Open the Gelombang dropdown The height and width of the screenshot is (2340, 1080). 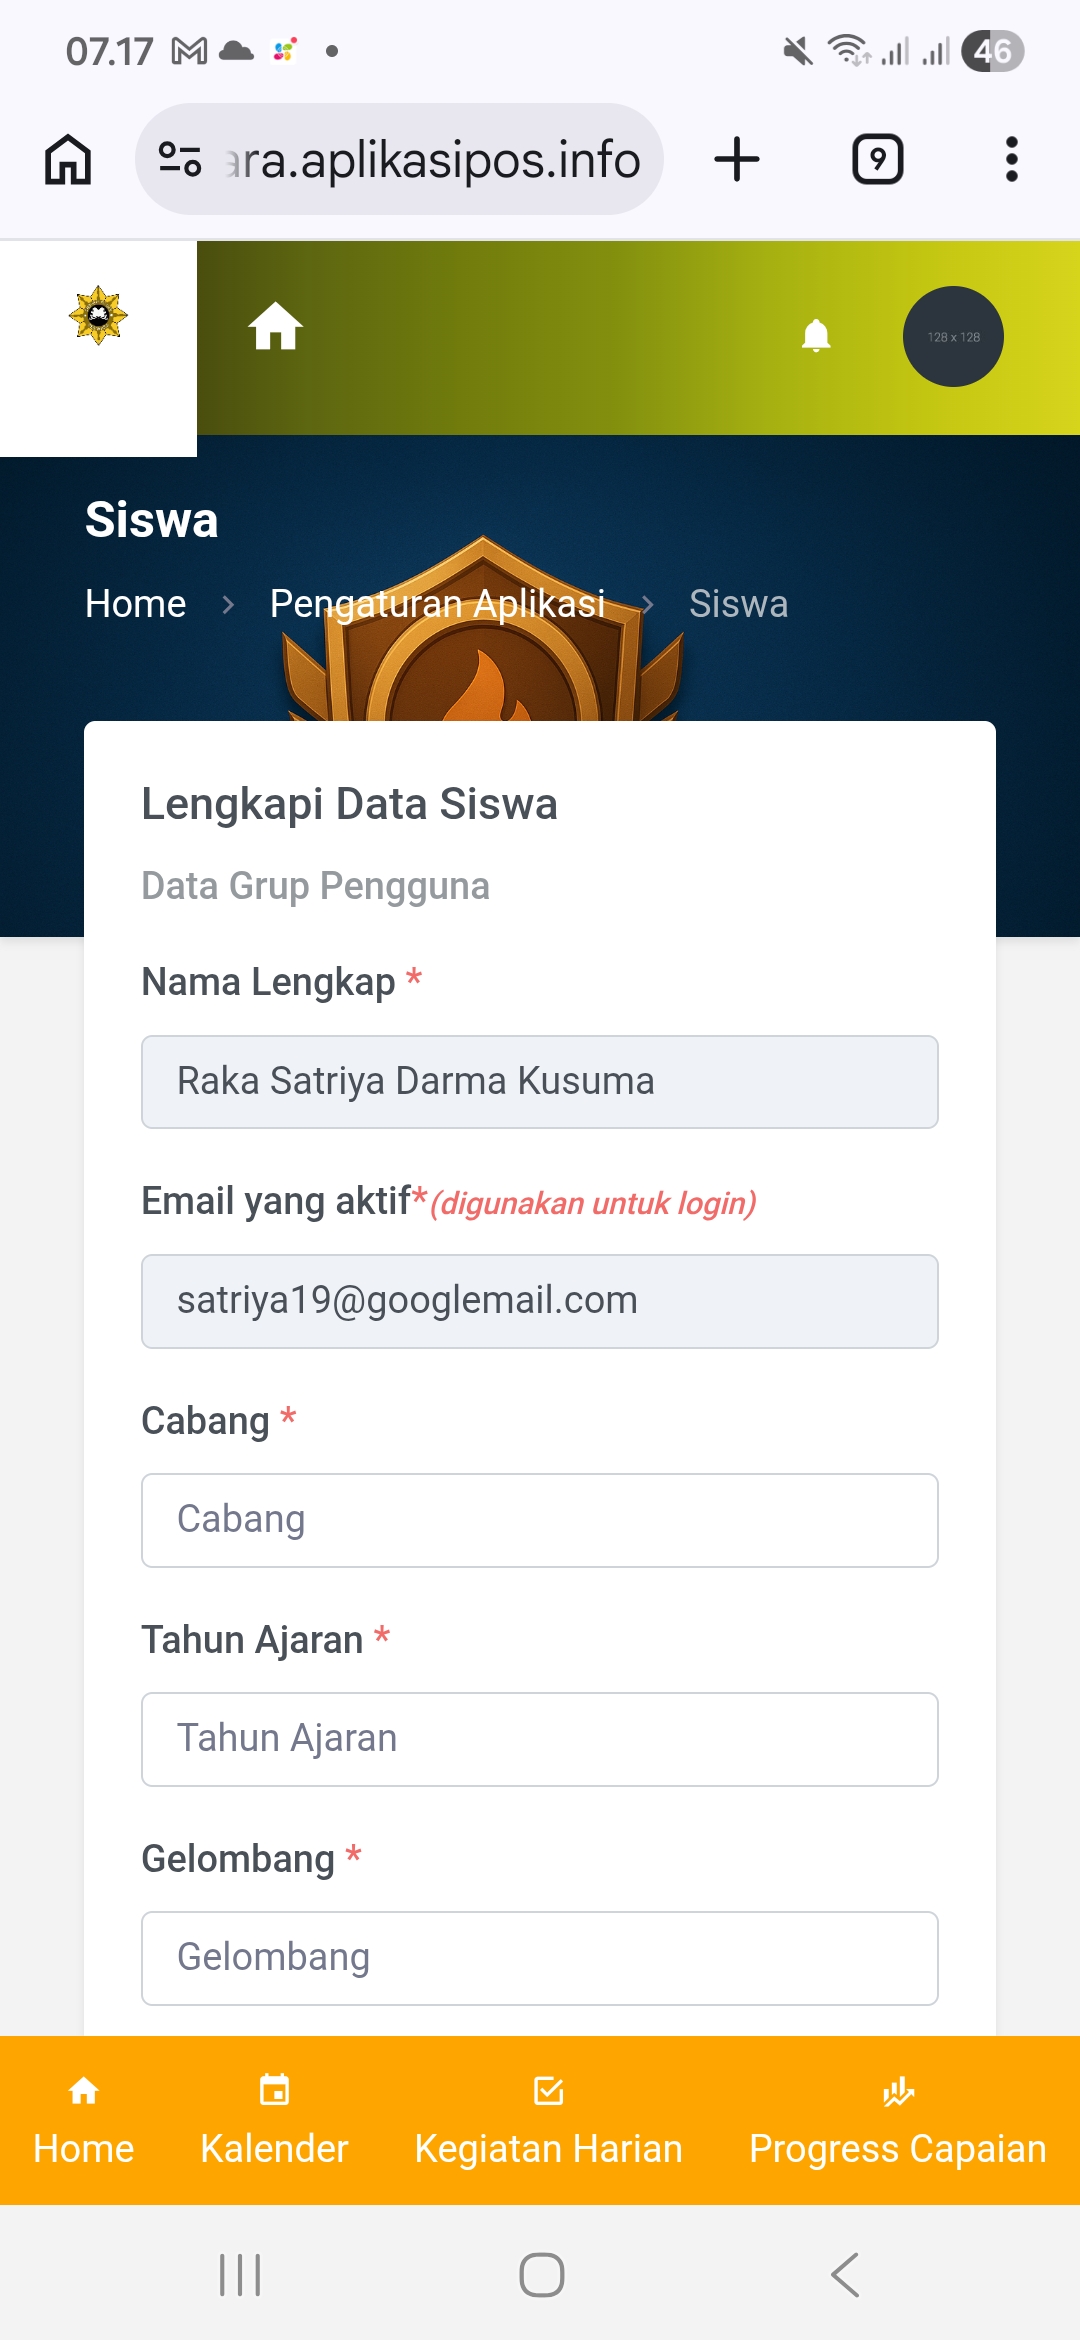click(539, 1957)
